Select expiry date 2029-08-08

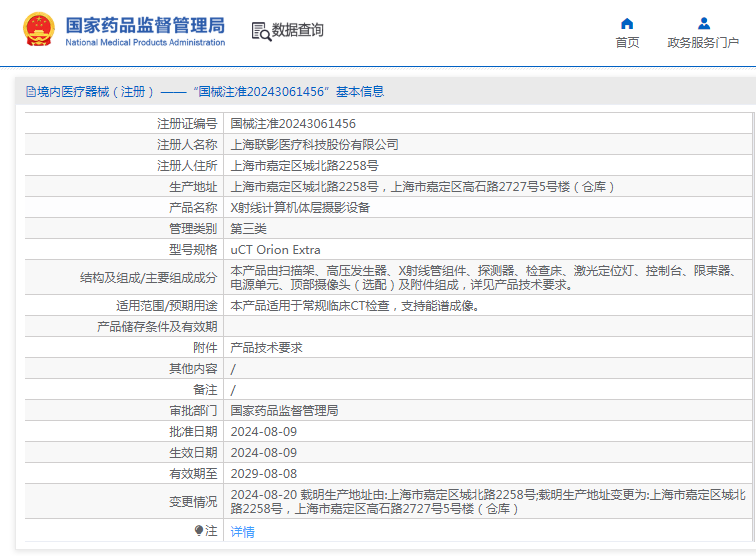pos(264,474)
